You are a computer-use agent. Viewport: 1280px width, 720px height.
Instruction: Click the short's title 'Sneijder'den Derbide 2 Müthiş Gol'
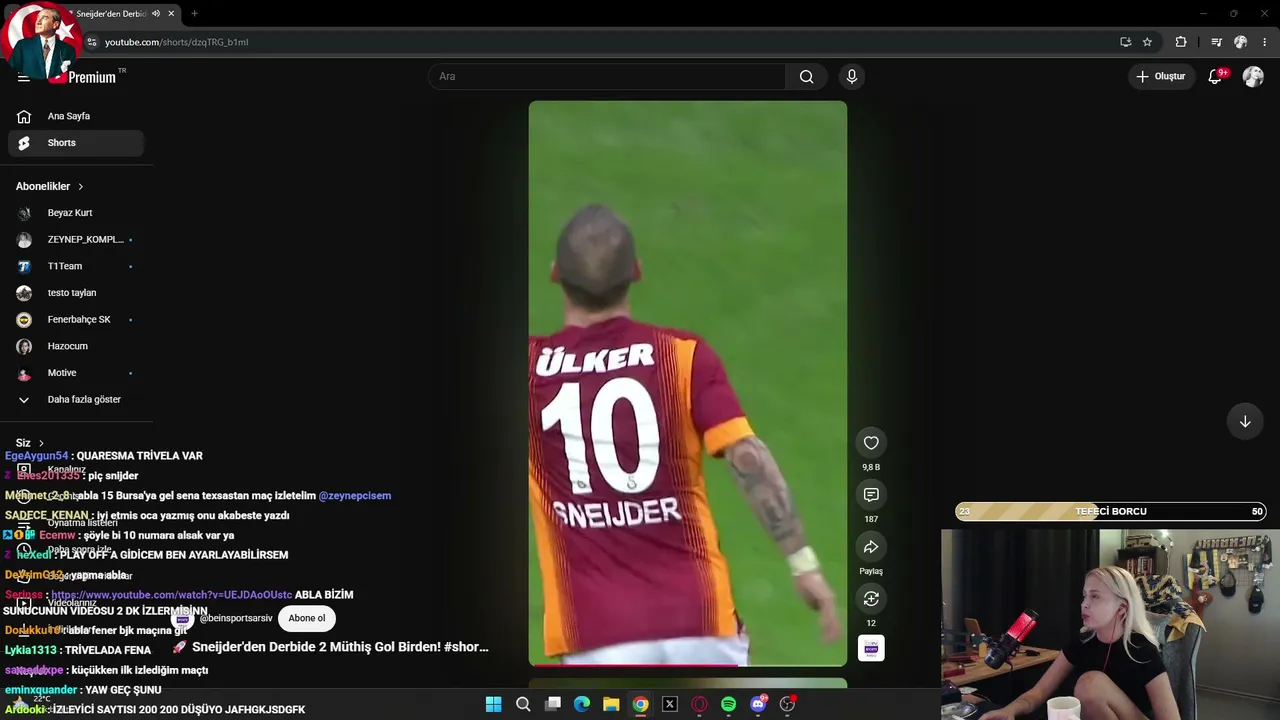coord(340,647)
